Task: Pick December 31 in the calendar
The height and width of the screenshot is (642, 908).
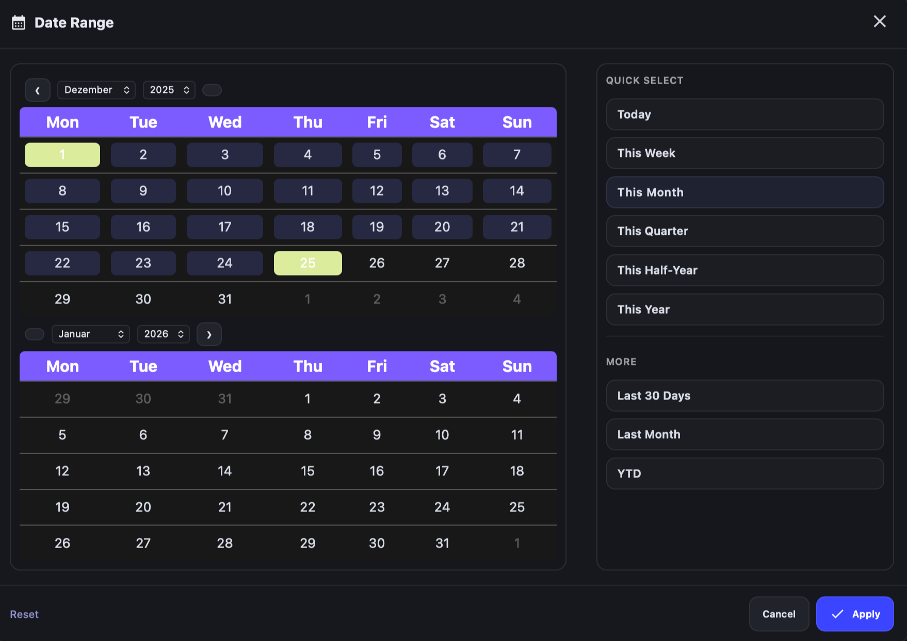Action: pos(225,299)
